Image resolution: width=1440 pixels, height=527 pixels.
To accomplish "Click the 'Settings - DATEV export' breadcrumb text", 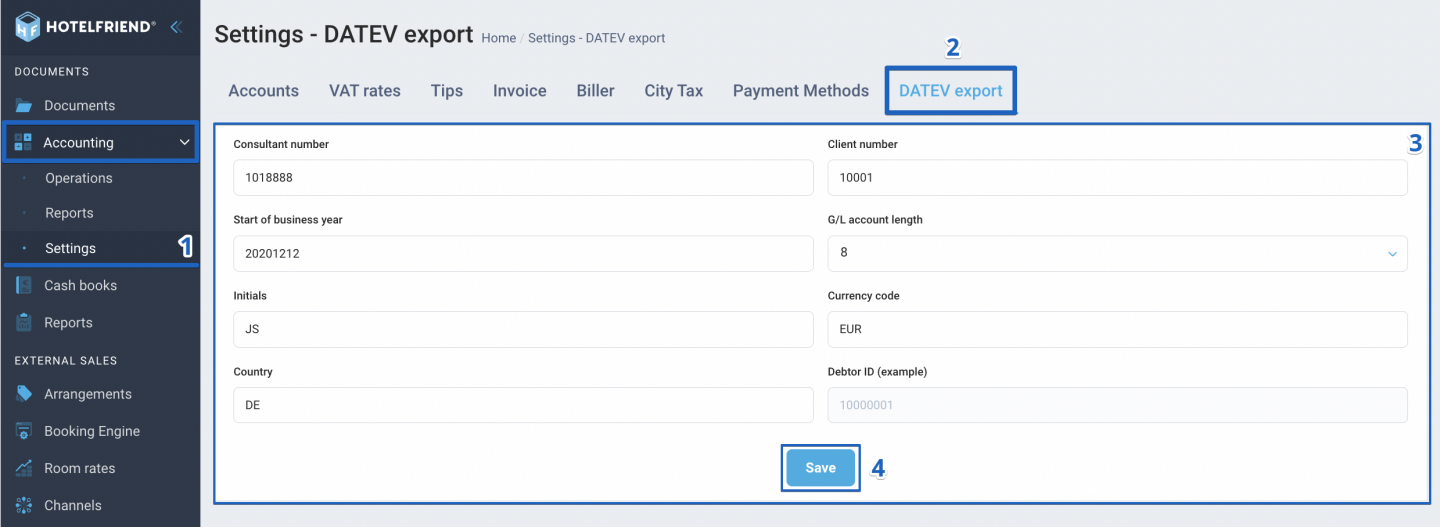I will click(x=596, y=38).
